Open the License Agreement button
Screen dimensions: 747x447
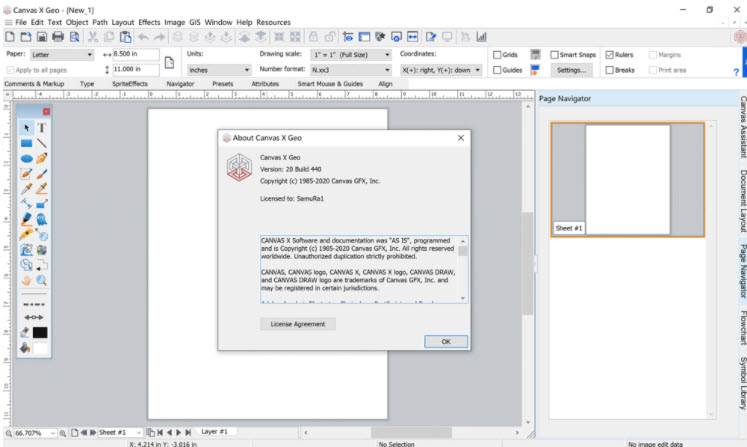(x=298, y=324)
